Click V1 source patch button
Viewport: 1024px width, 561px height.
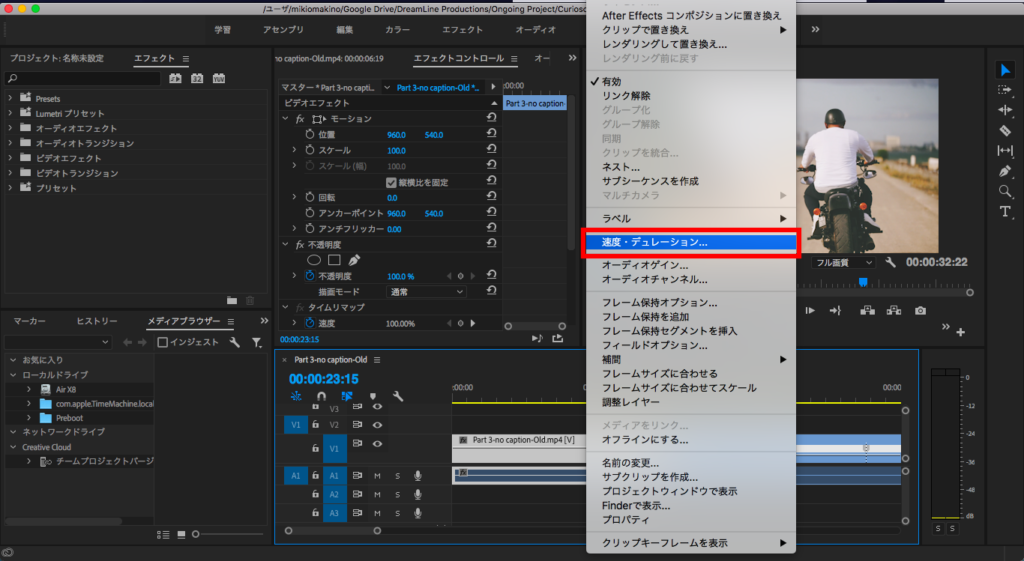(296, 425)
